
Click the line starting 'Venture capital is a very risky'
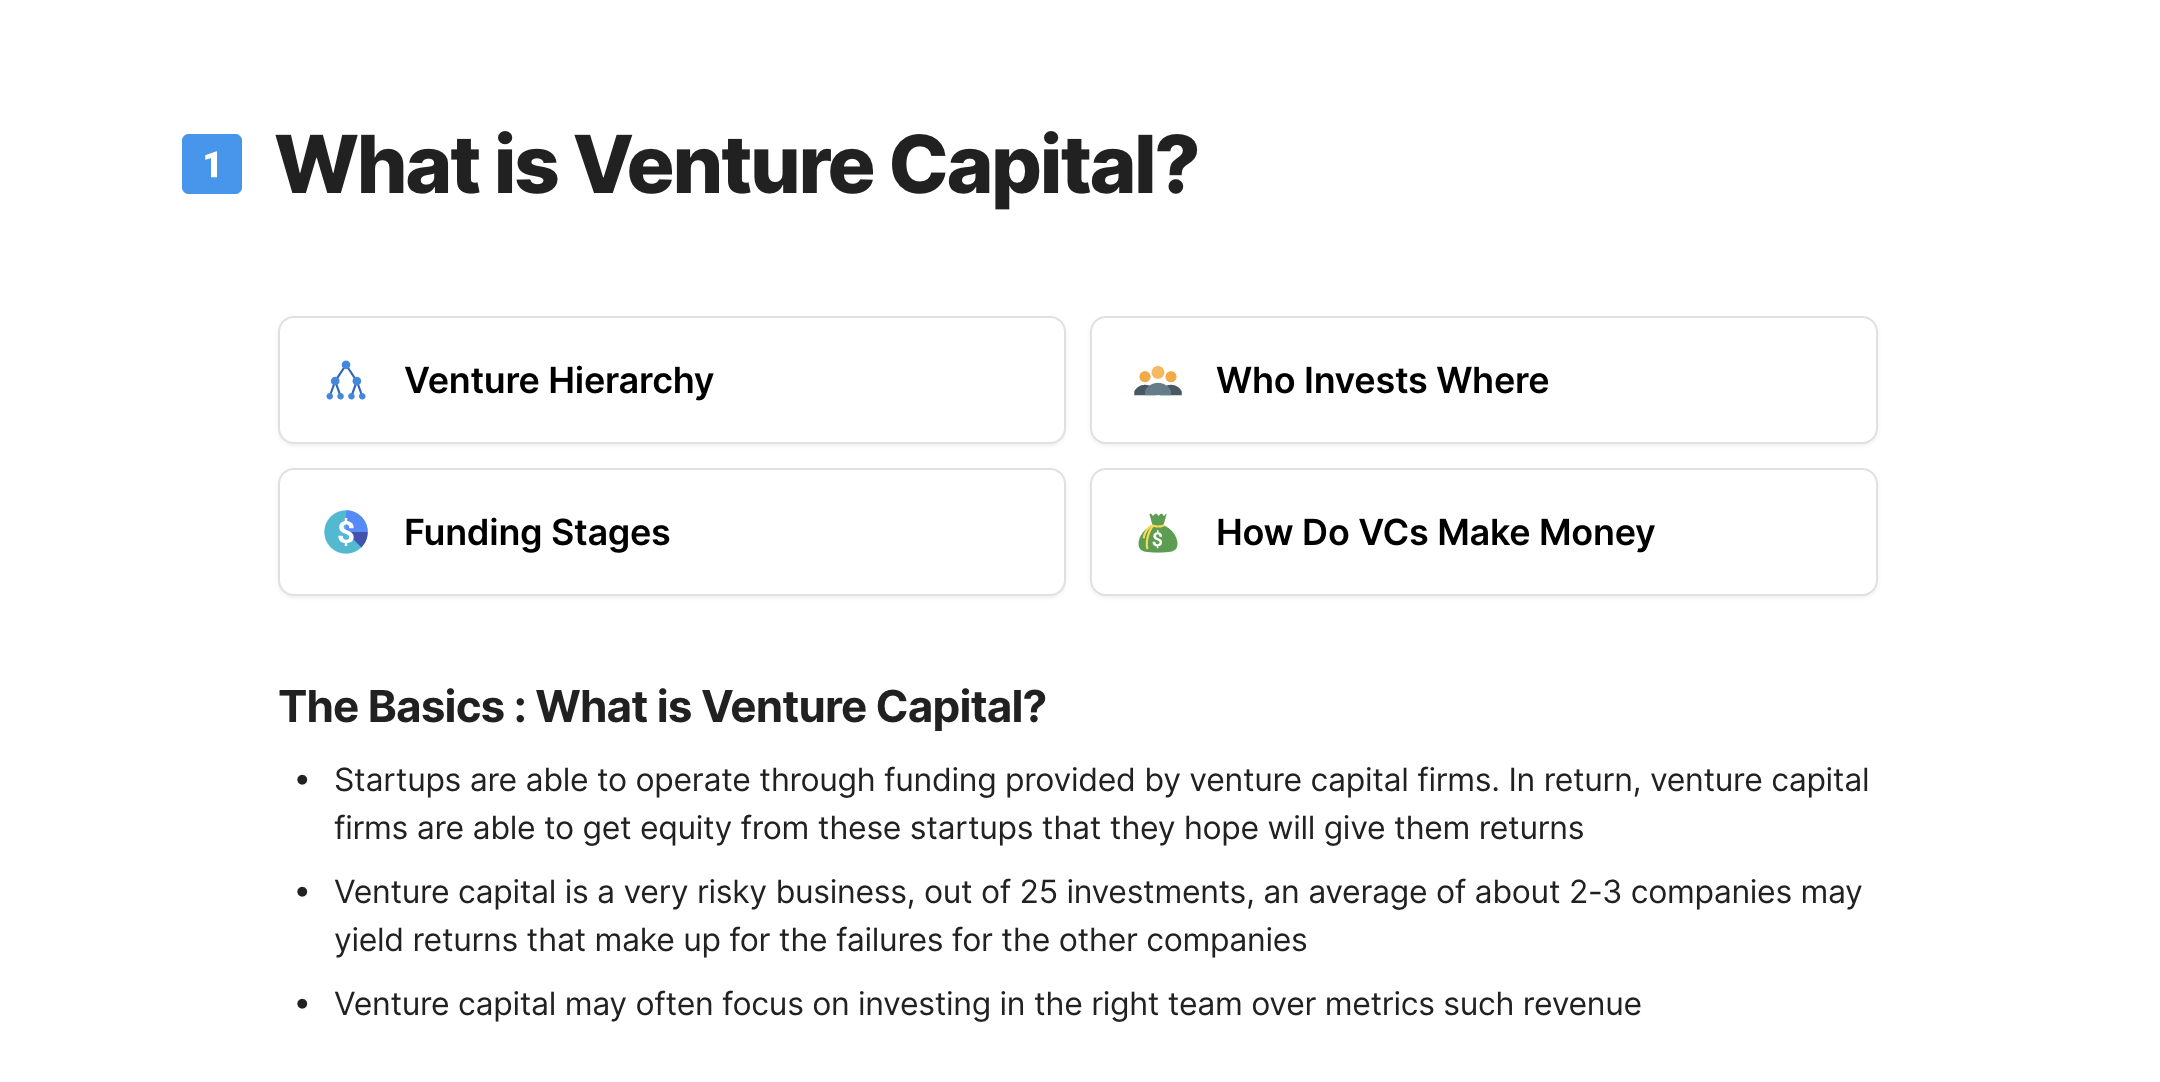pyautogui.click(x=1098, y=892)
